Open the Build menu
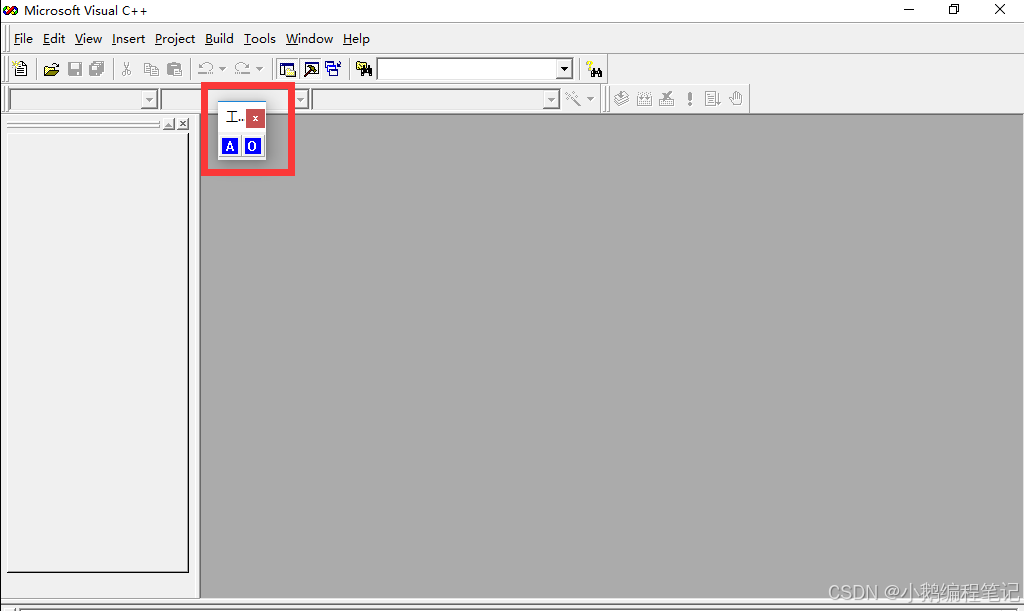The width and height of the screenshot is (1024, 611). point(219,39)
